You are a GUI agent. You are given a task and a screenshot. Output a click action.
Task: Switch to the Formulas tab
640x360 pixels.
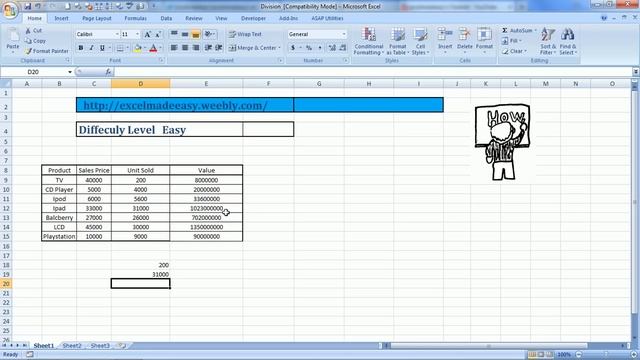[x=136, y=18]
